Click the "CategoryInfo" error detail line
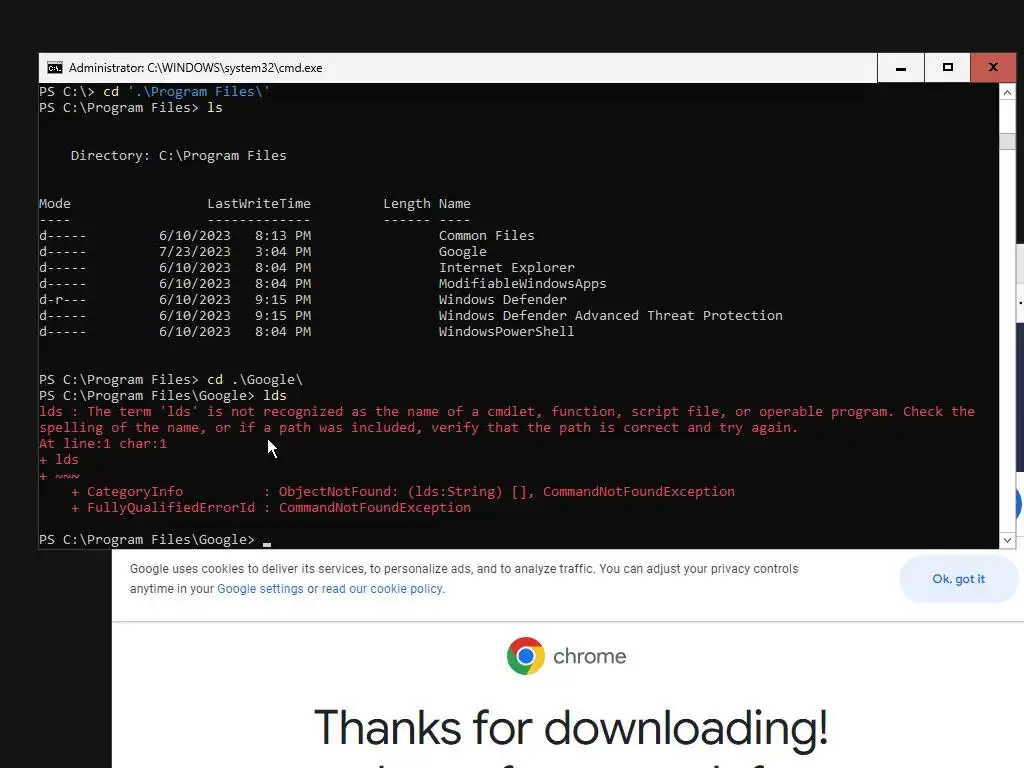The image size is (1024, 768). (x=403, y=491)
